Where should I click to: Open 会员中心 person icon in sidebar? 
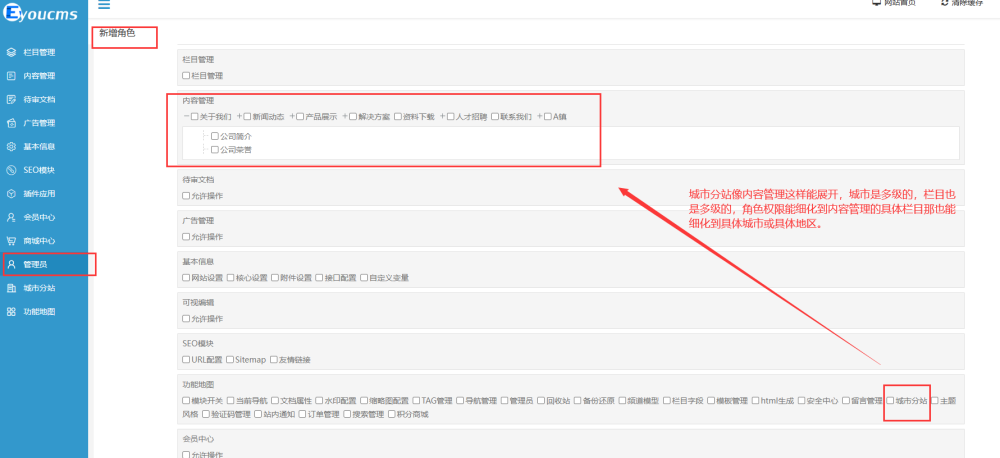11,218
